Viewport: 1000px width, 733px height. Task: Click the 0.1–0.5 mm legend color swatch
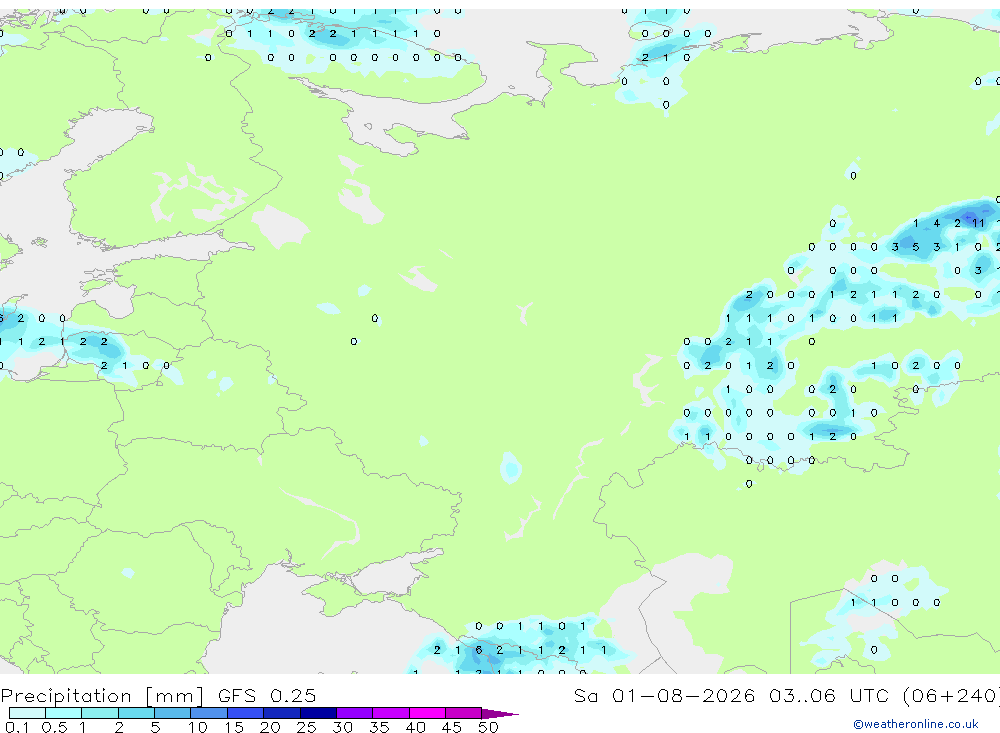27,713
